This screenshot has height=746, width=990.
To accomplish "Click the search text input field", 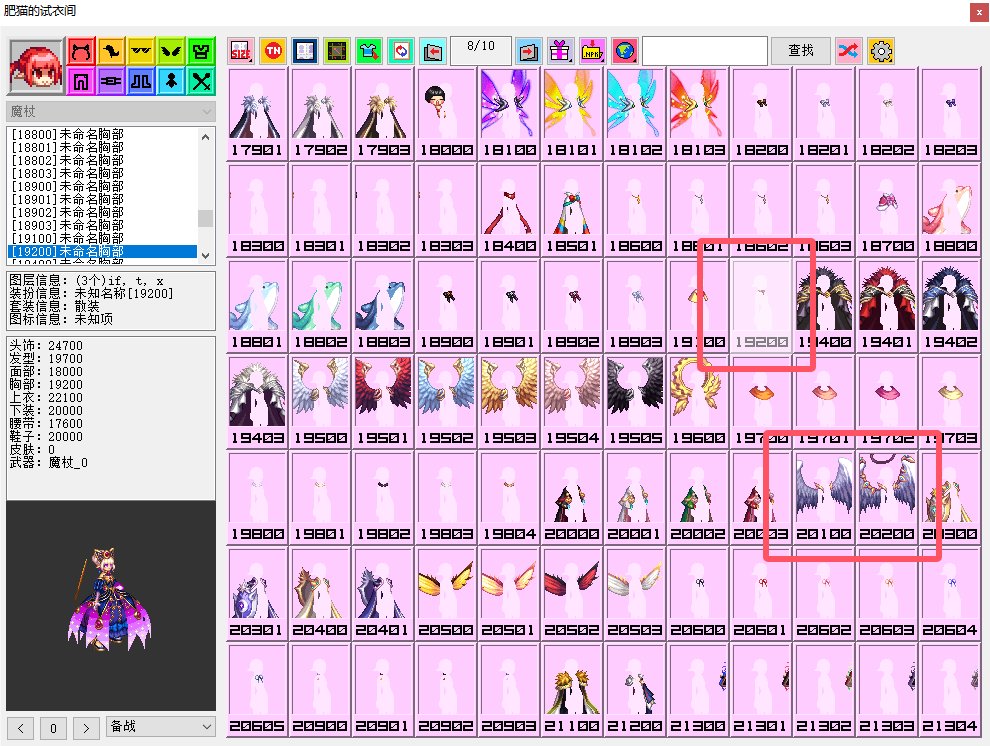I will point(704,50).
